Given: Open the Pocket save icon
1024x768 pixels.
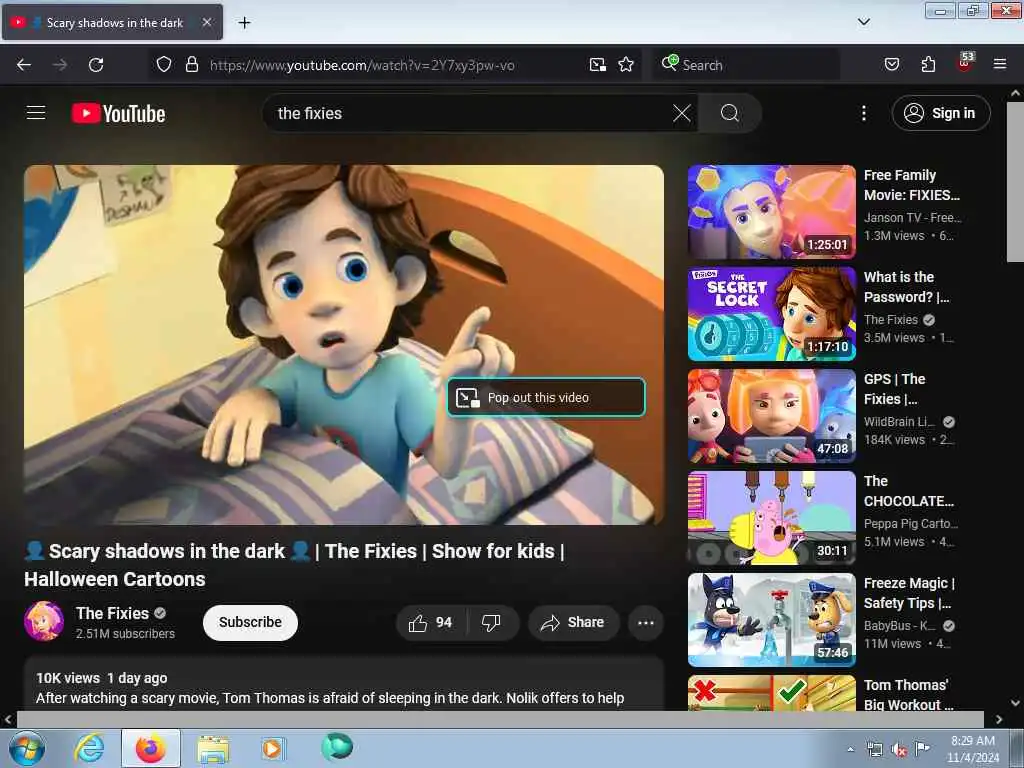Looking at the screenshot, I should pyautogui.click(x=891, y=65).
